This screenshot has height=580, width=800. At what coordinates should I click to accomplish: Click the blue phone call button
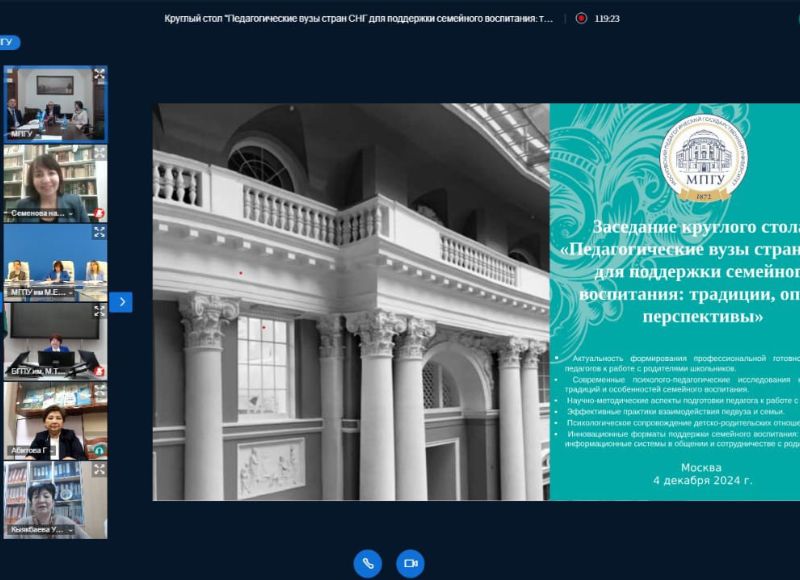368,563
